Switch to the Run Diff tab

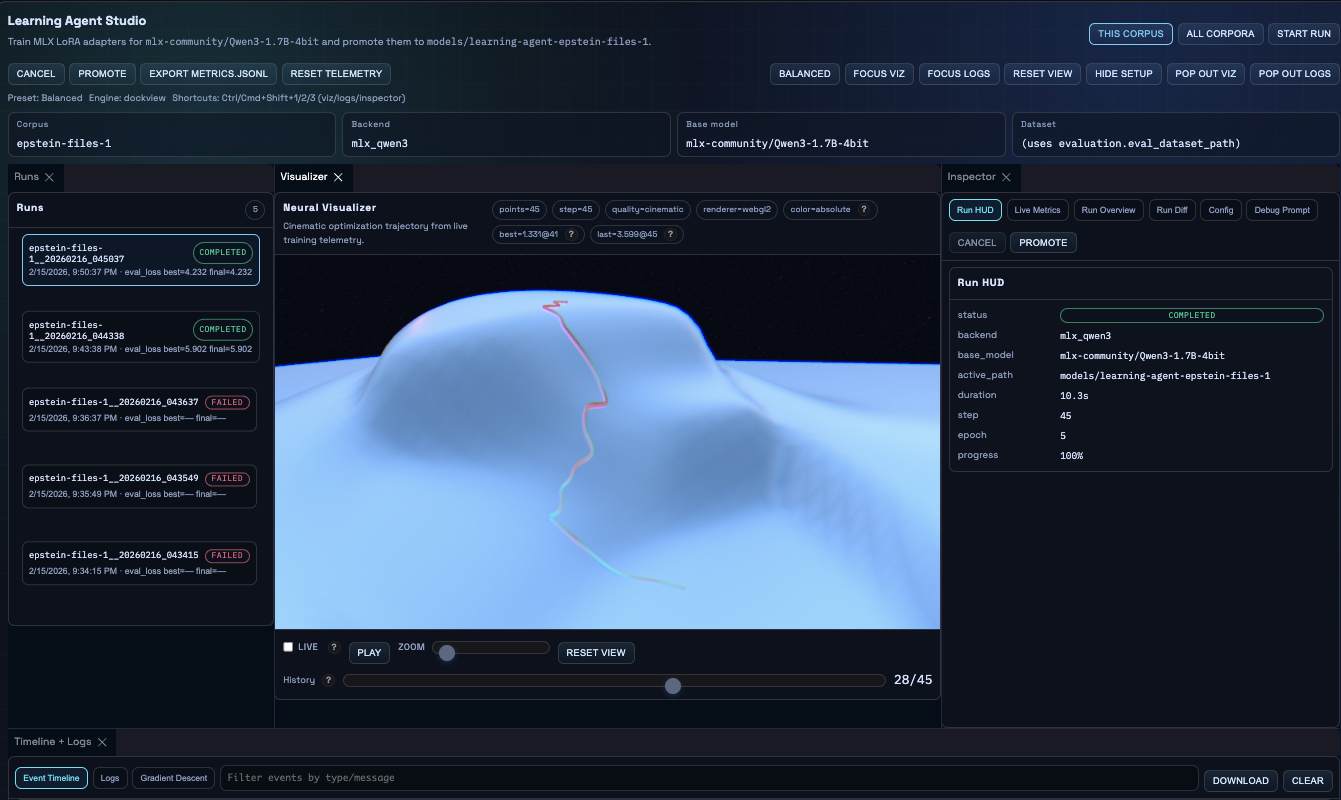tap(1172, 210)
